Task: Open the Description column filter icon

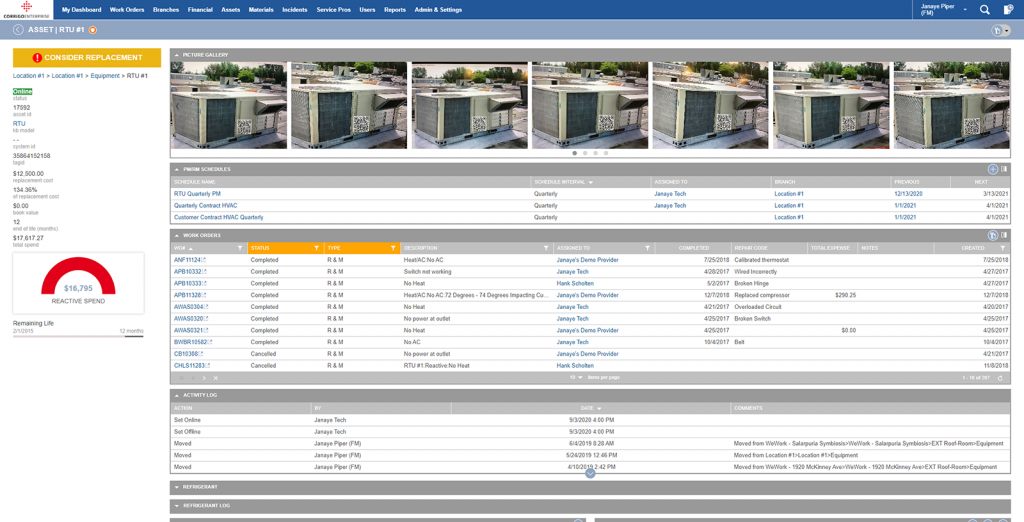Action: 546,248
